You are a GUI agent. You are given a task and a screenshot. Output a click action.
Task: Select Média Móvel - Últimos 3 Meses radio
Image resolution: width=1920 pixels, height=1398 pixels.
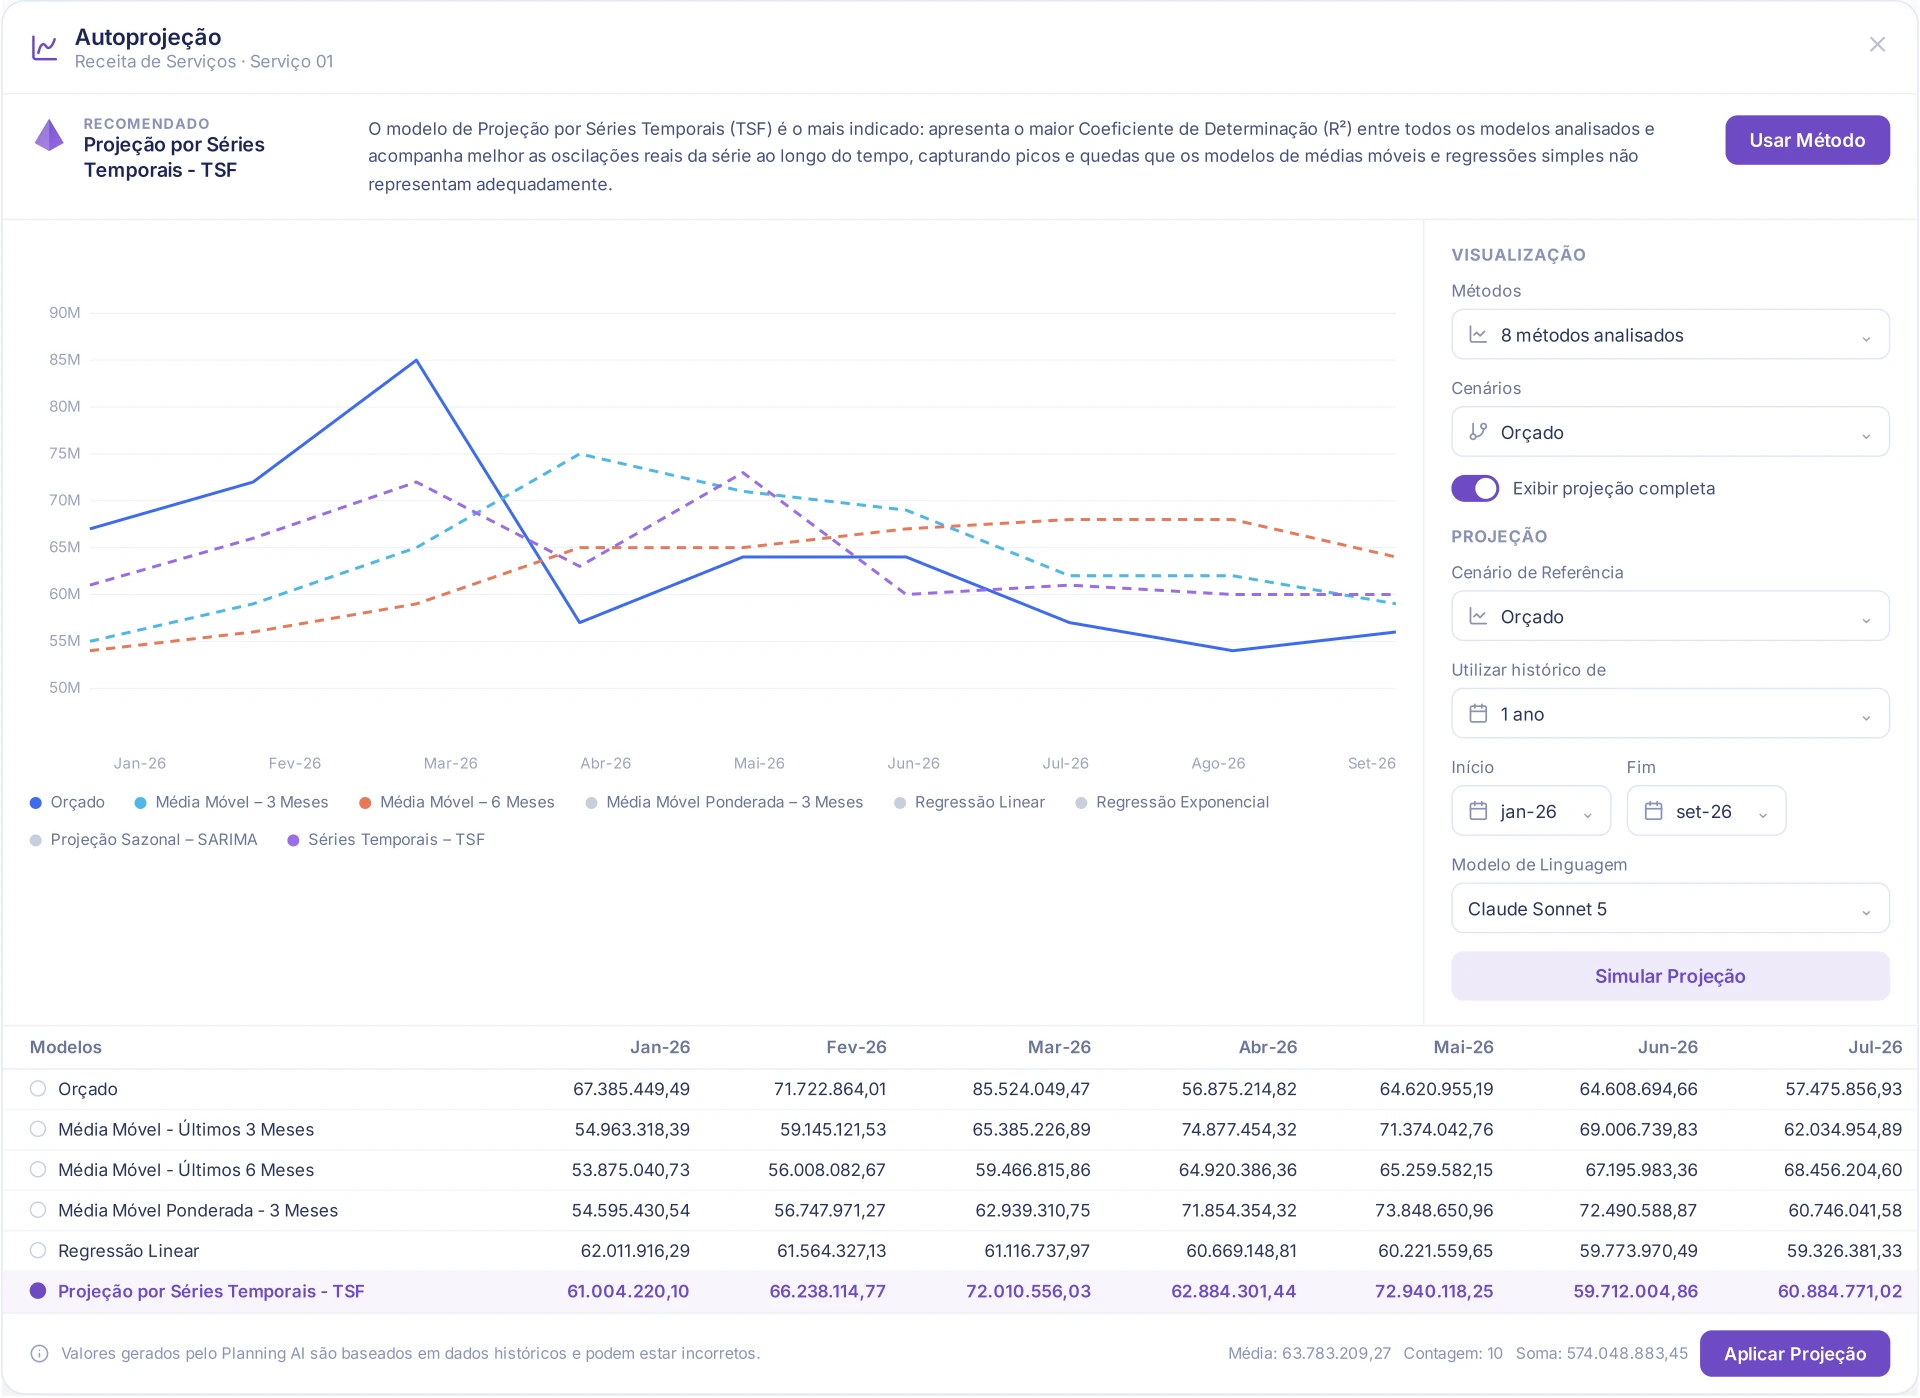pyautogui.click(x=38, y=1129)
